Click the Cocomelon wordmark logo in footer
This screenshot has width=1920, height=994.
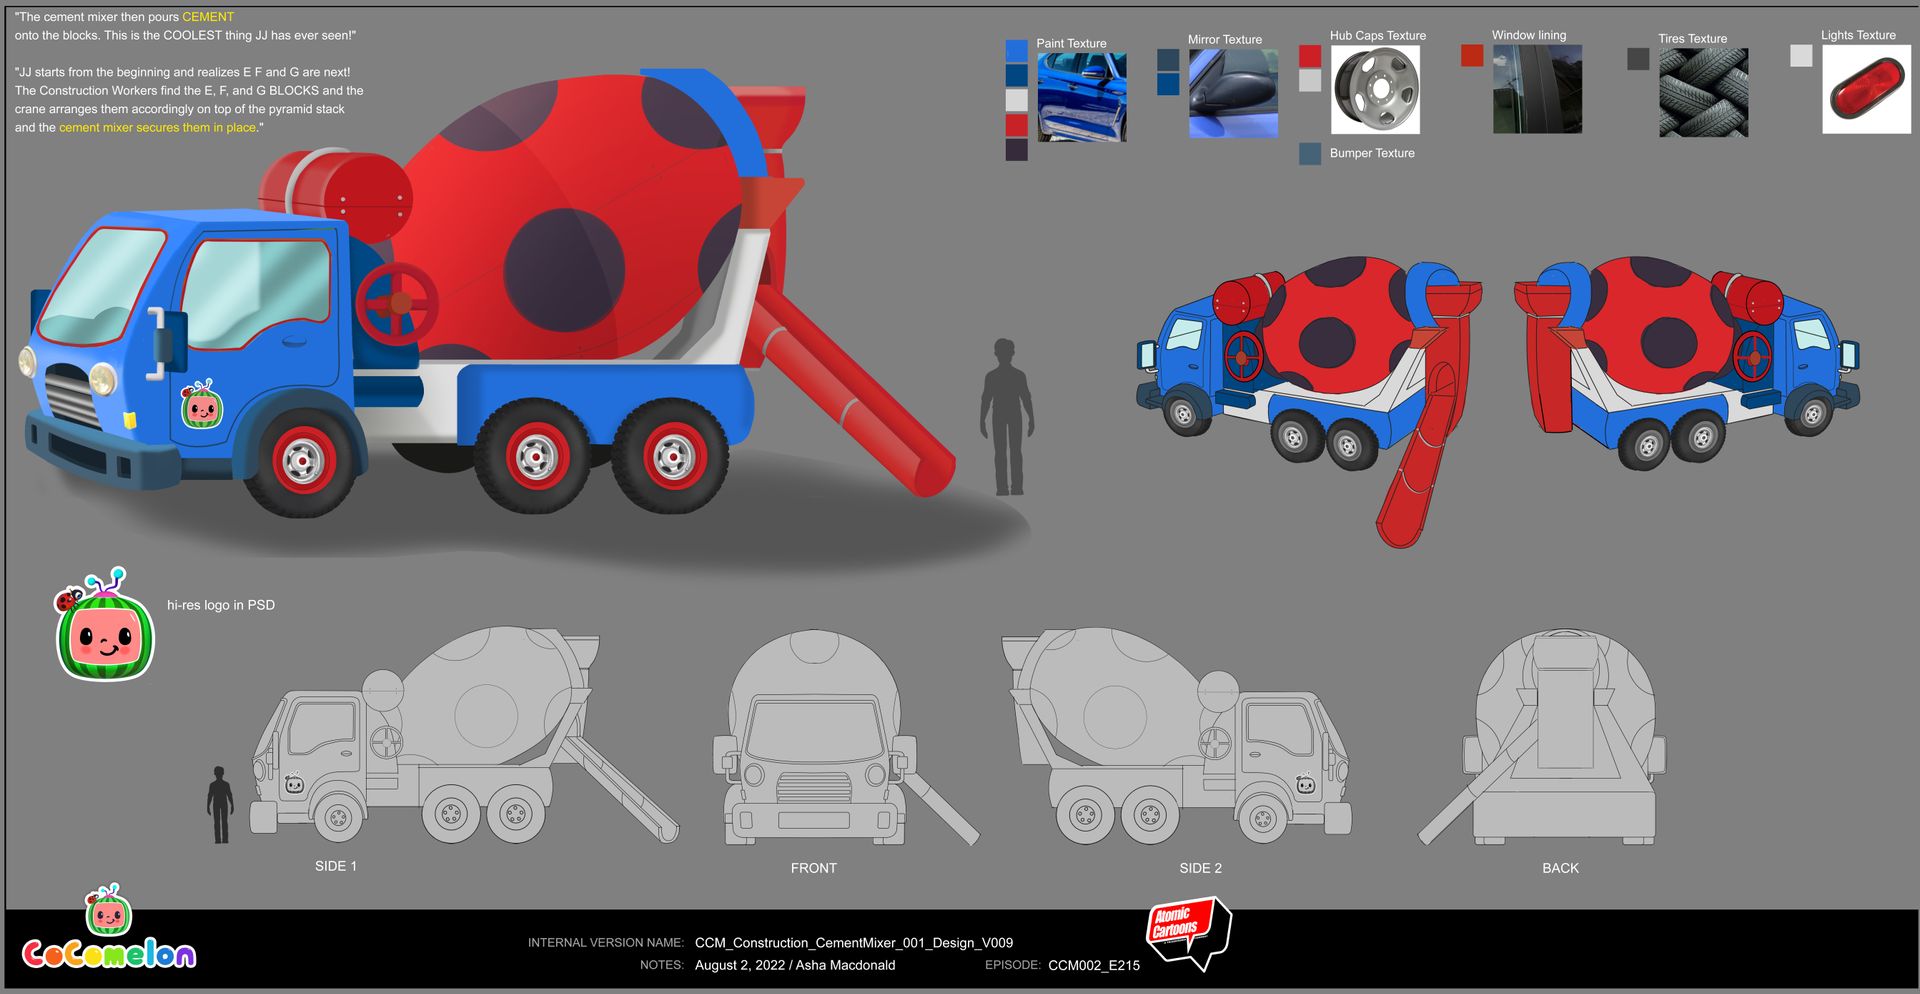click(x=109, y=954)
